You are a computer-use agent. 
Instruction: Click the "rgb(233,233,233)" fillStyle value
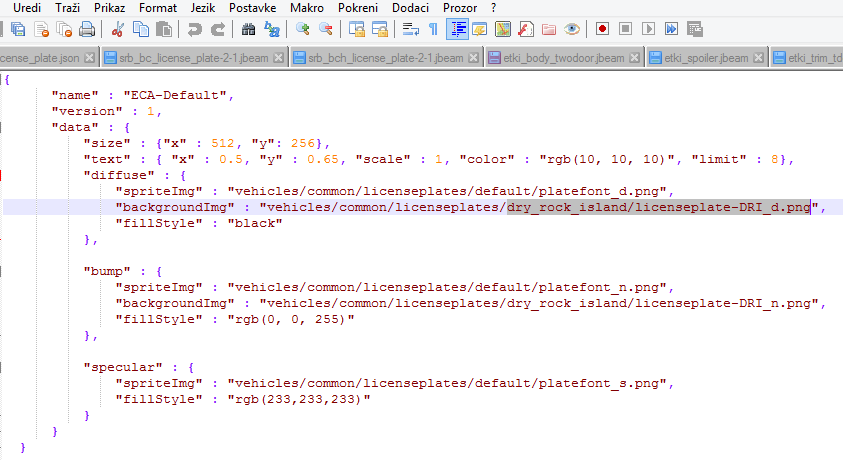point(299,399)
